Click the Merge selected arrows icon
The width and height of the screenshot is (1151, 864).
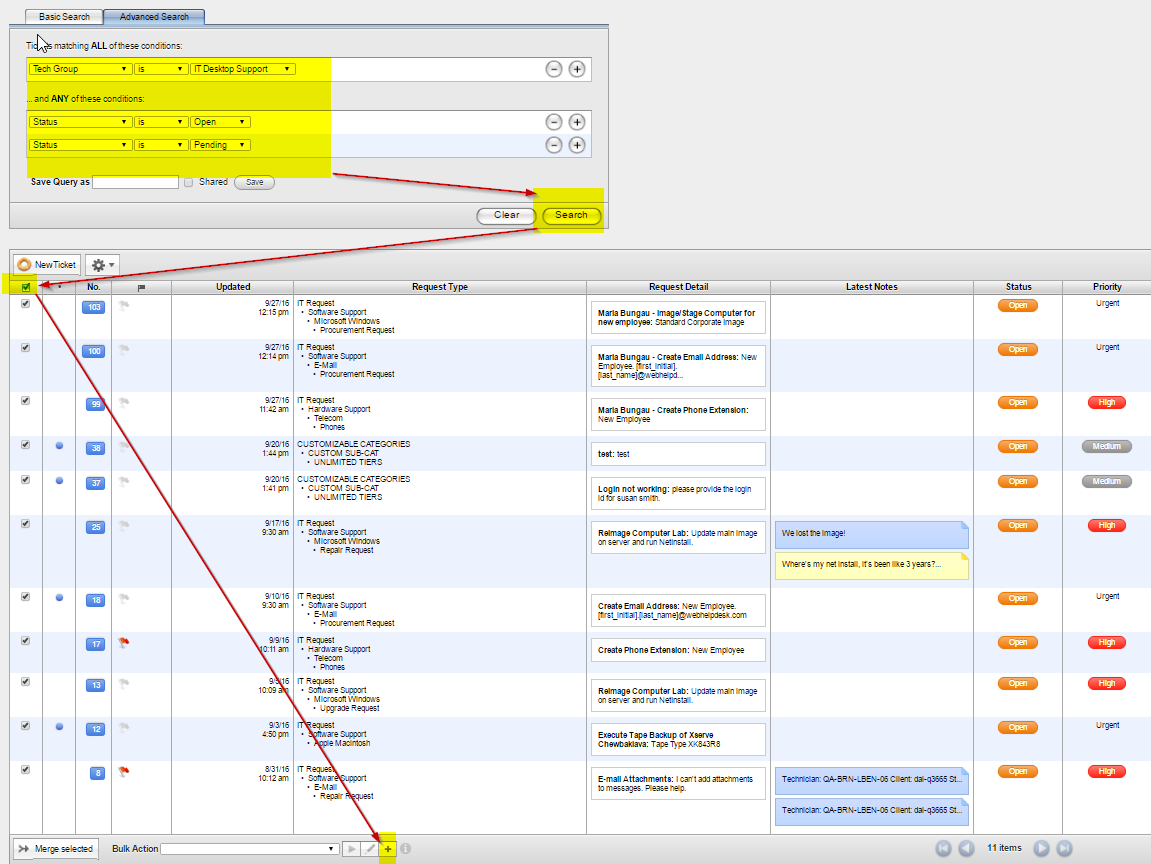(24, 847)
